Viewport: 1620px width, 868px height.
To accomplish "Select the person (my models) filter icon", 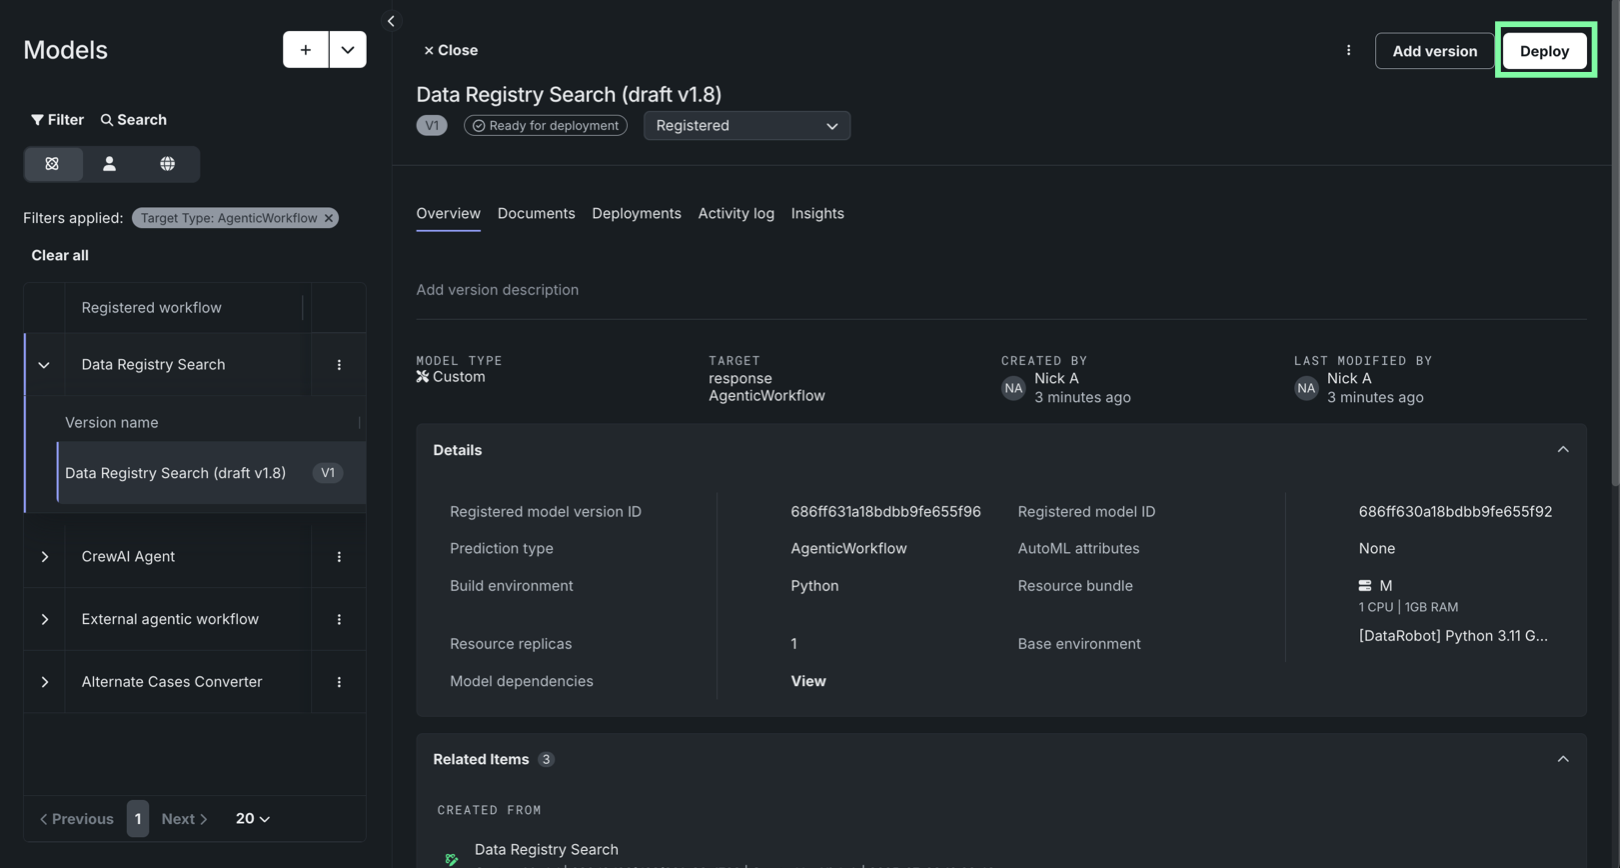I will pyautogui.click(x=110, y=164).
